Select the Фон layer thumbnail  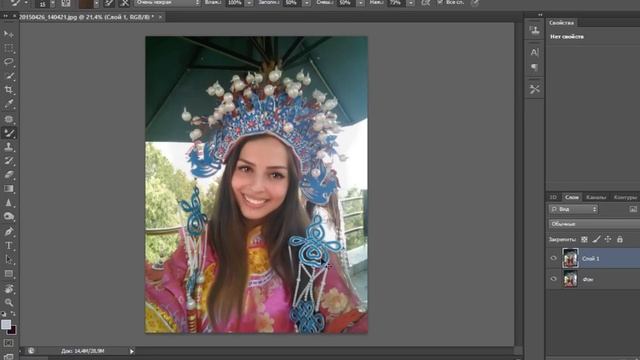coord(570,279)
